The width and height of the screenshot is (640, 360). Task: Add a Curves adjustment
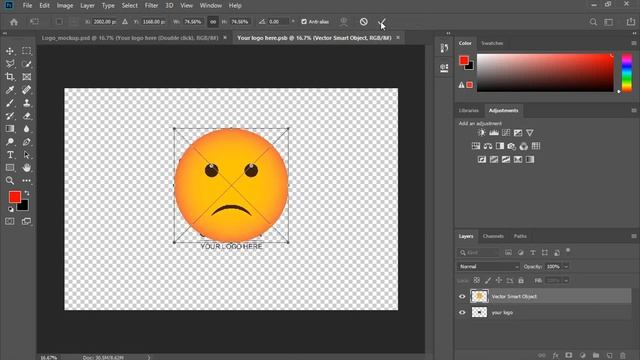click(x=506, y=133)
